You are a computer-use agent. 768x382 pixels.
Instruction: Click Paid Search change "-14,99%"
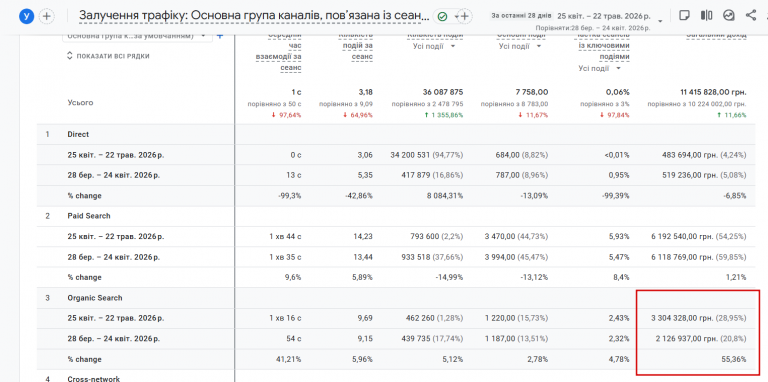[x=449, y=277]
